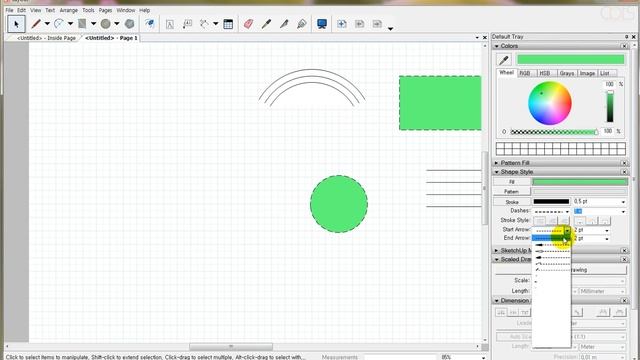The image size is (640, 360).
Task: Choose the first Stroke Style end cap option
Action: pyautogui.click(x=580, y=221)
